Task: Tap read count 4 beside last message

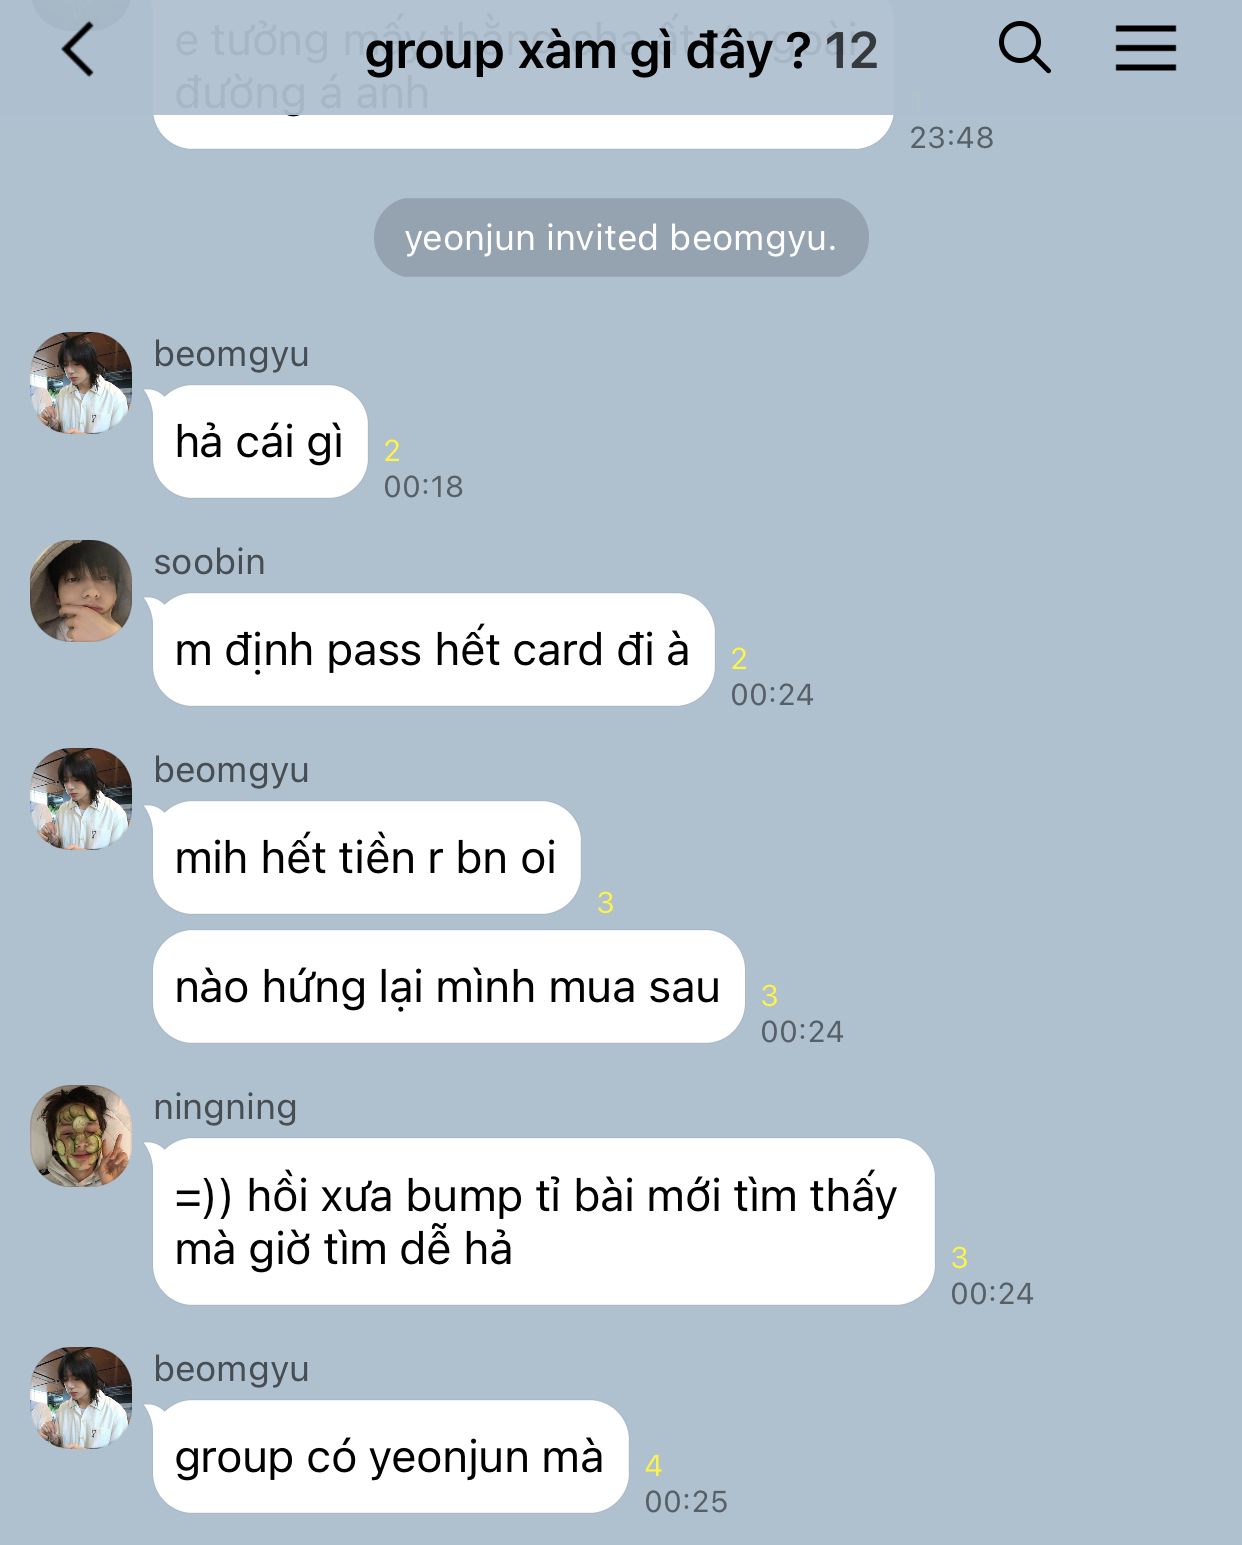Action: 653,1466
